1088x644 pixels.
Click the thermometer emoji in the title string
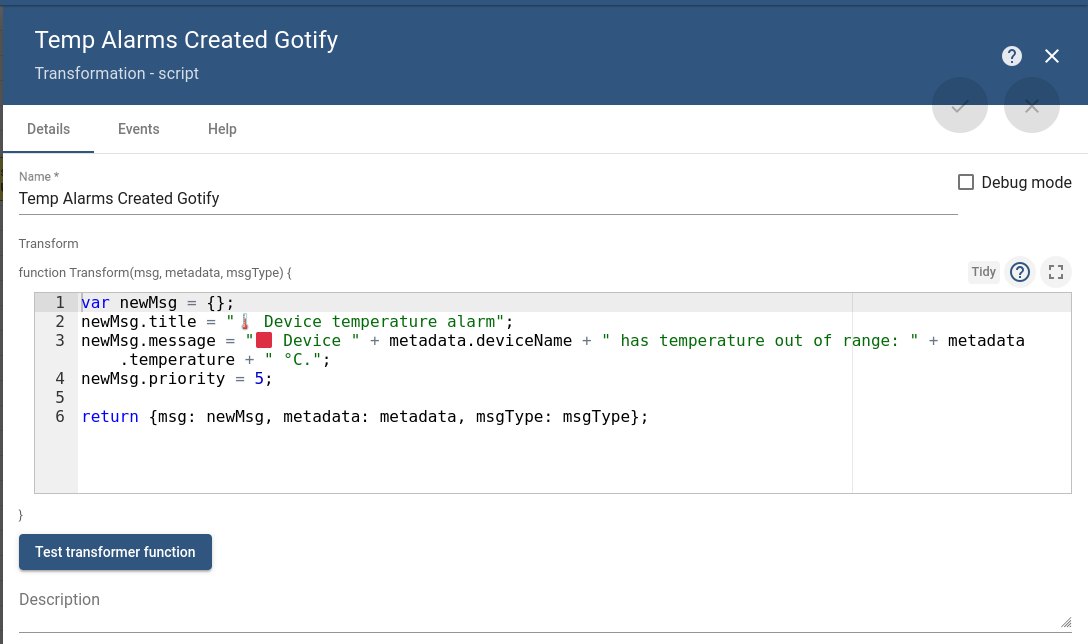(245, 322)
